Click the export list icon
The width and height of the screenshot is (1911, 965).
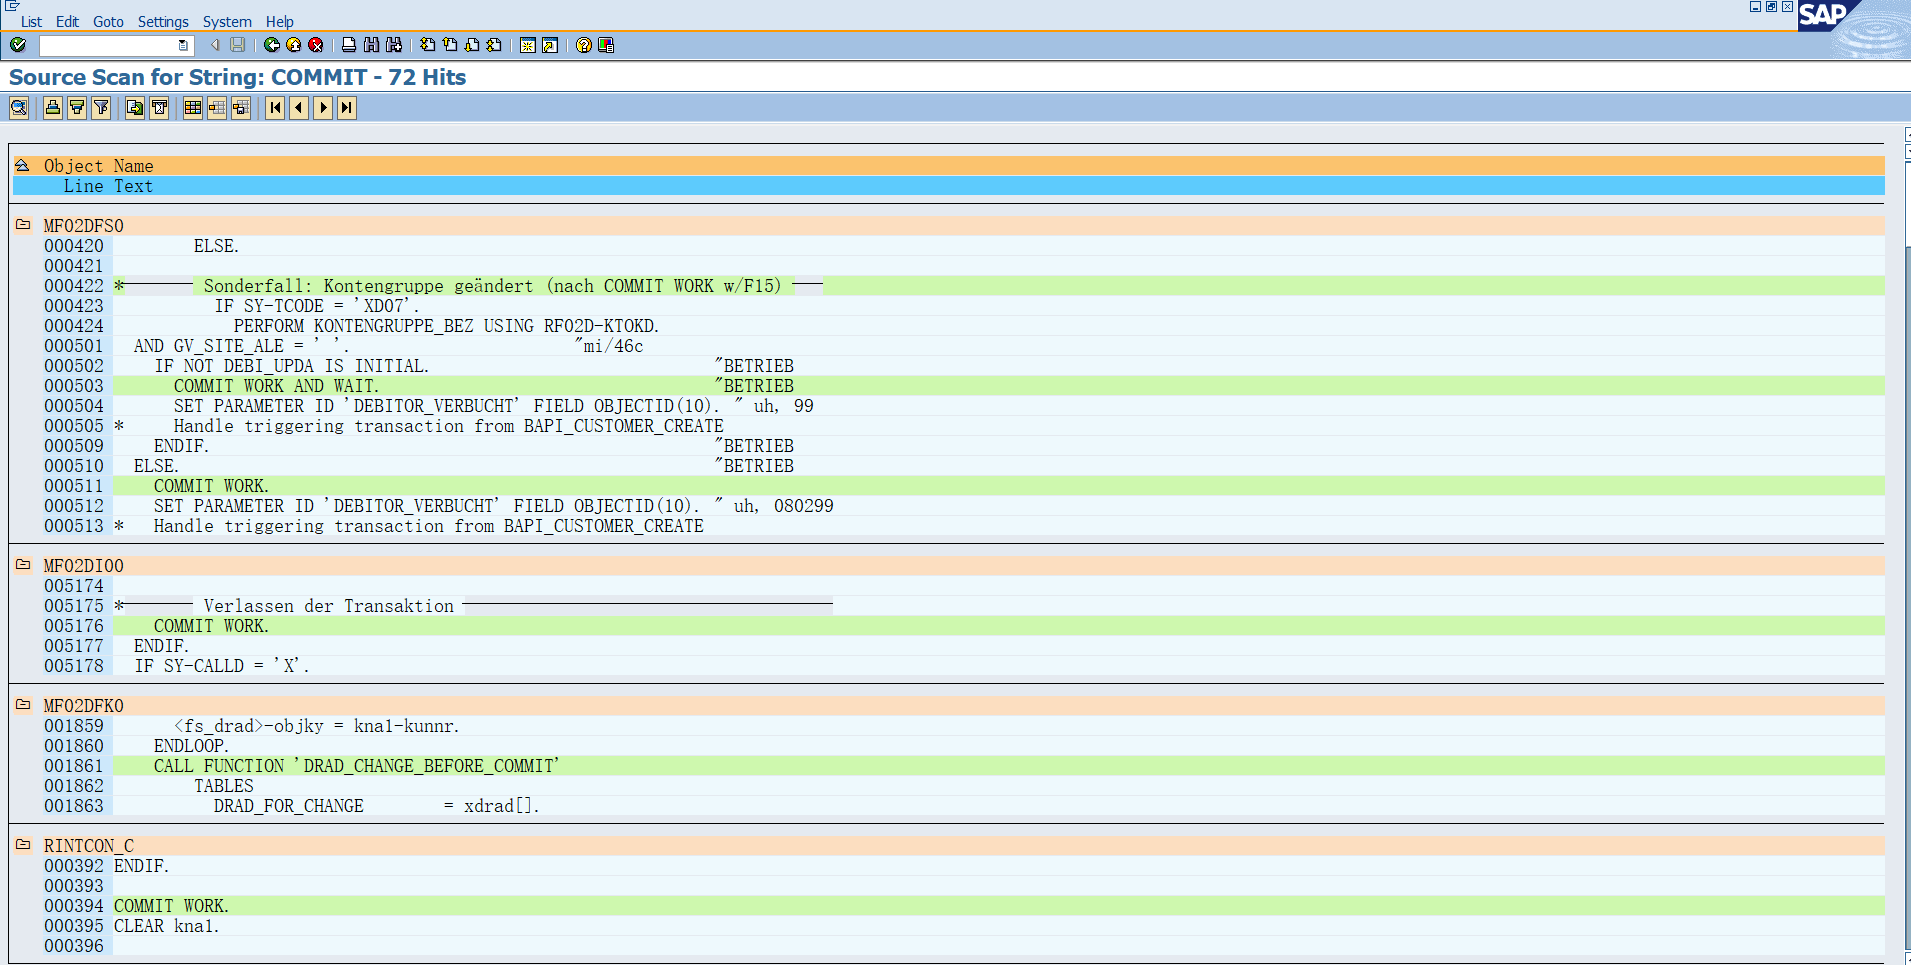pyautogui.click(x=133, y=107)
